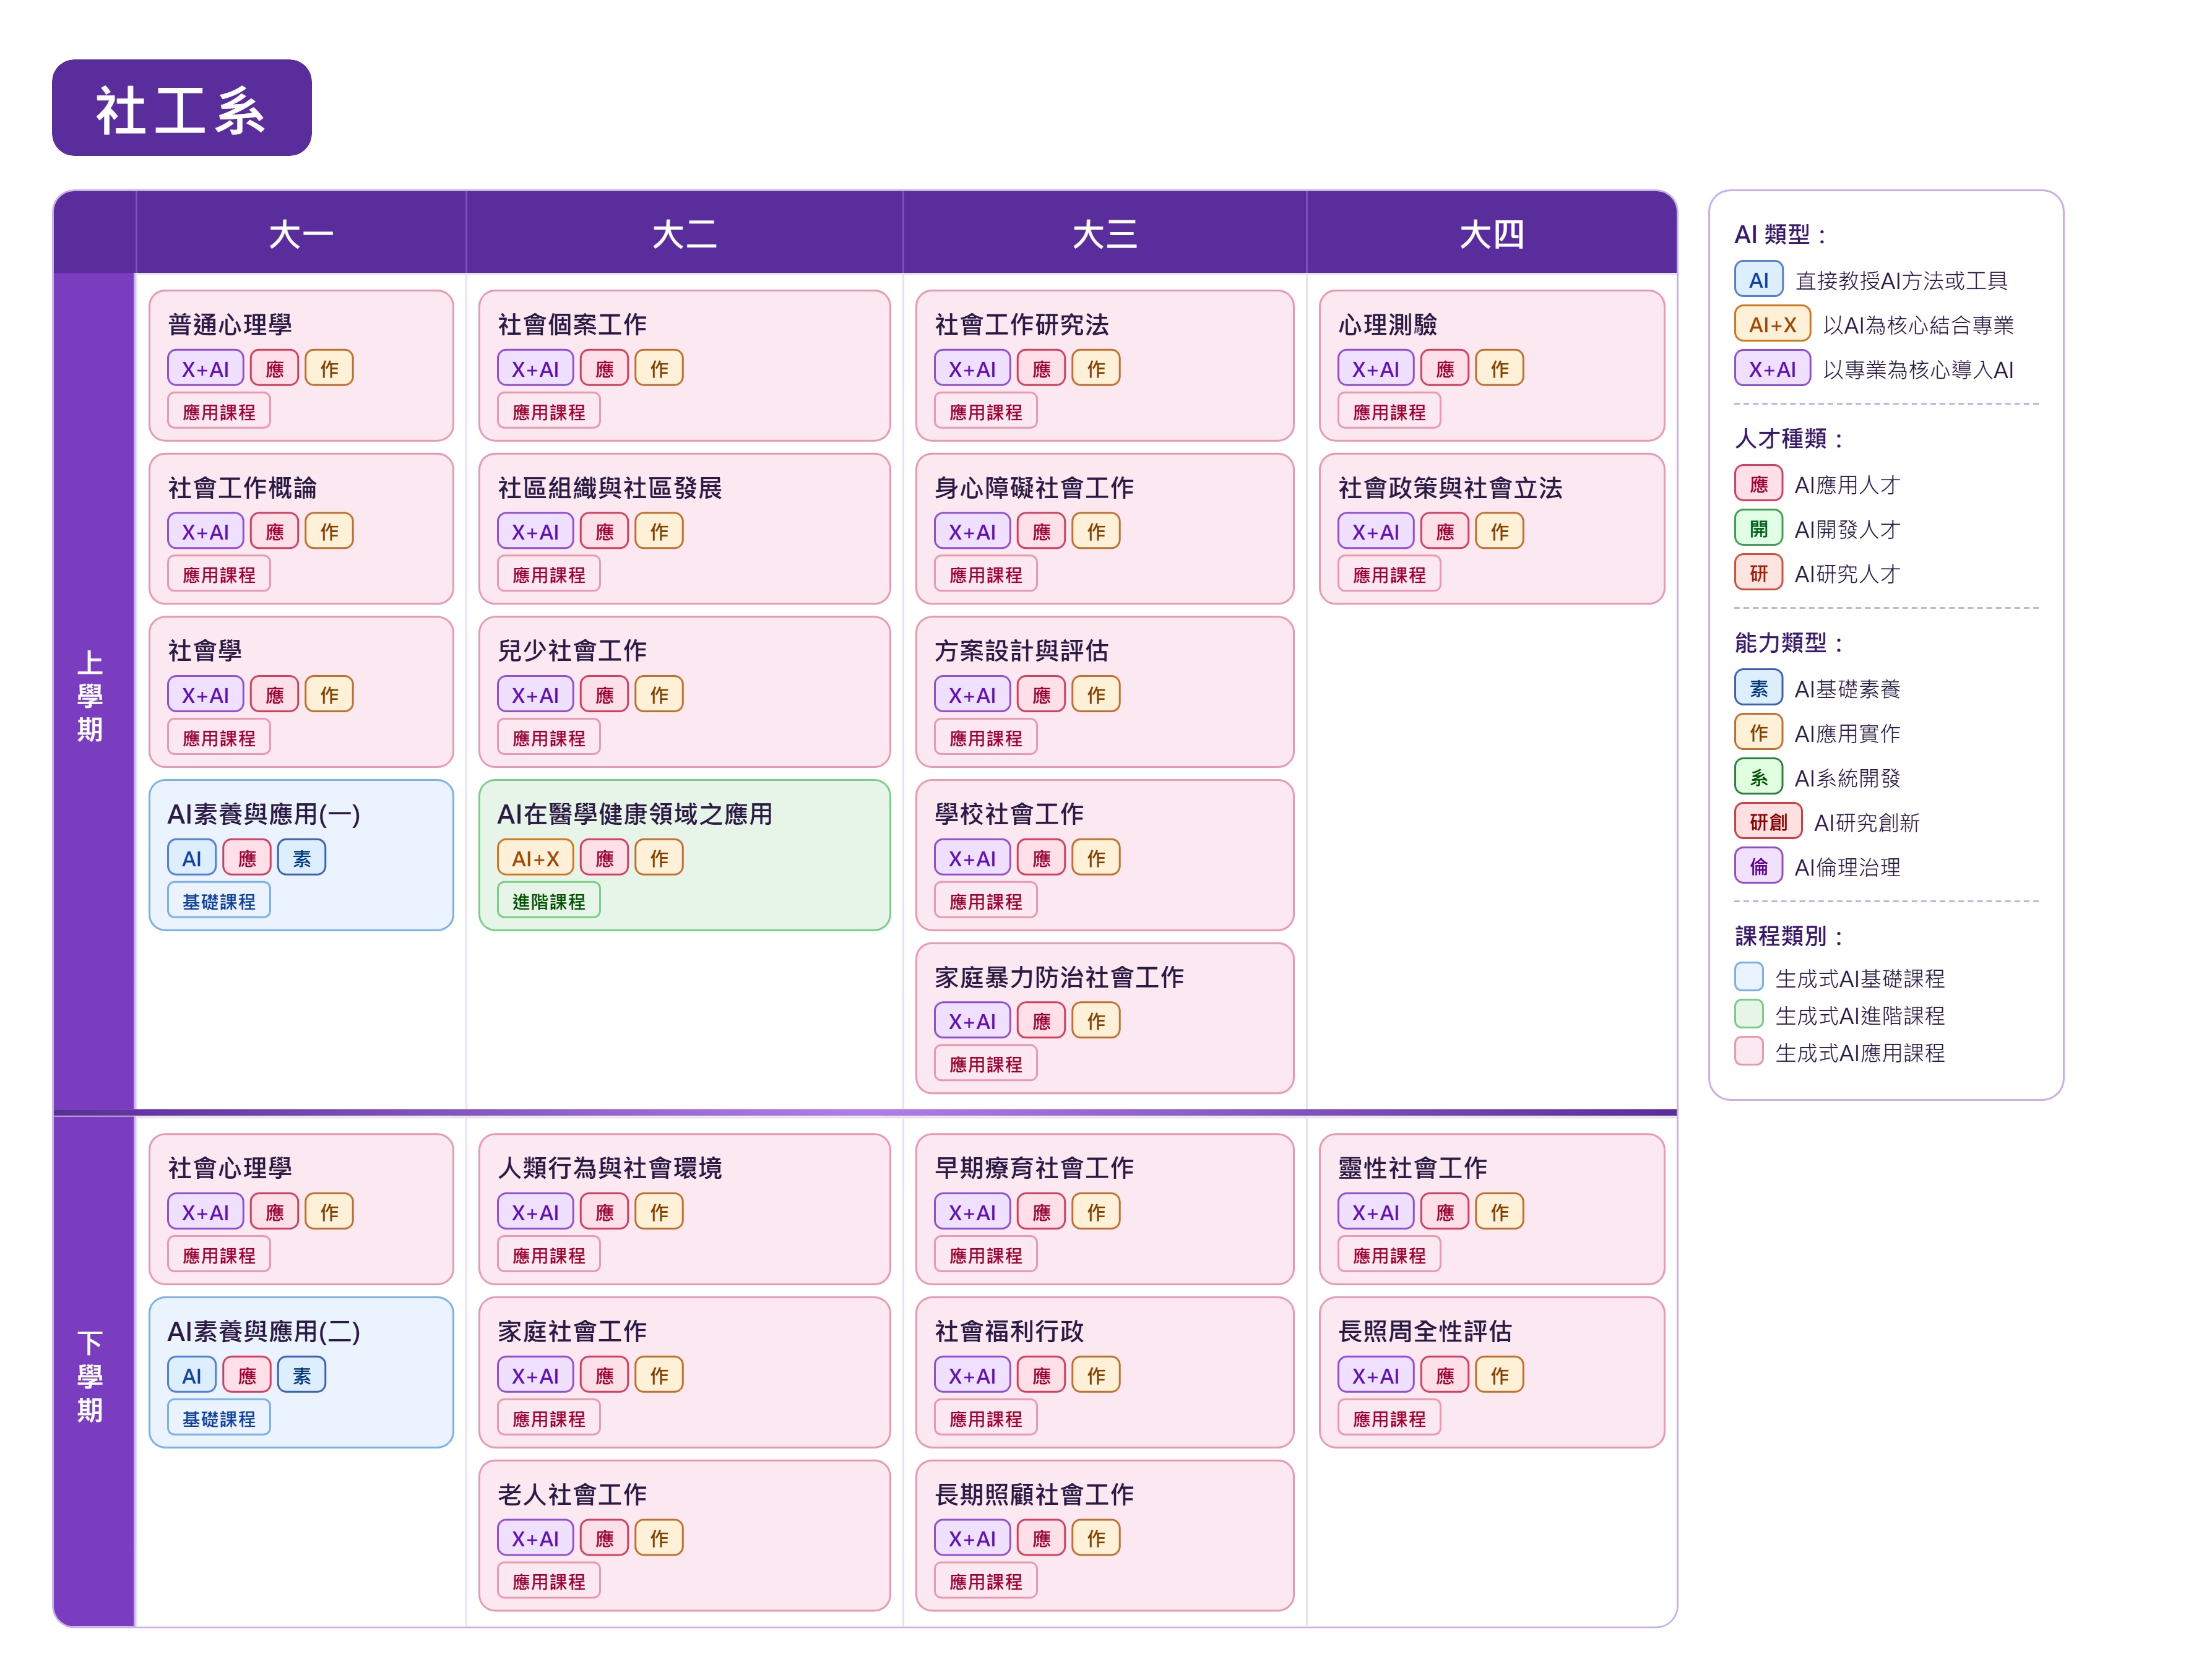Click the 素 AI基礎素養 legend badge

(1758, 688)
